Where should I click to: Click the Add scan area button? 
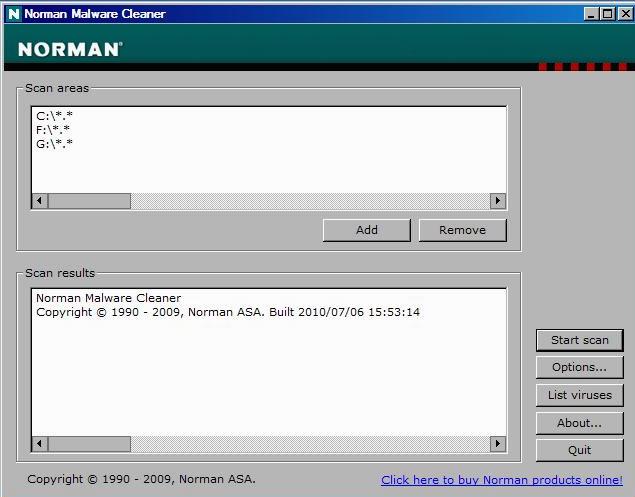coord(367,230)
